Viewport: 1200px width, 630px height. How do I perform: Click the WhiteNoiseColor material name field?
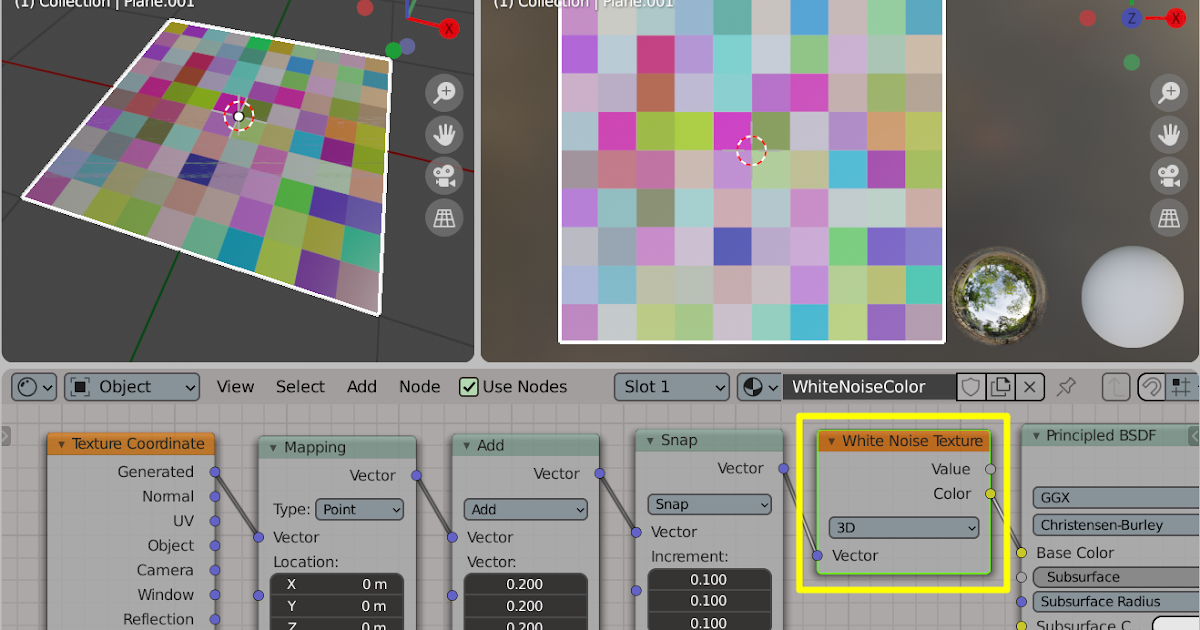pos(869,387)
